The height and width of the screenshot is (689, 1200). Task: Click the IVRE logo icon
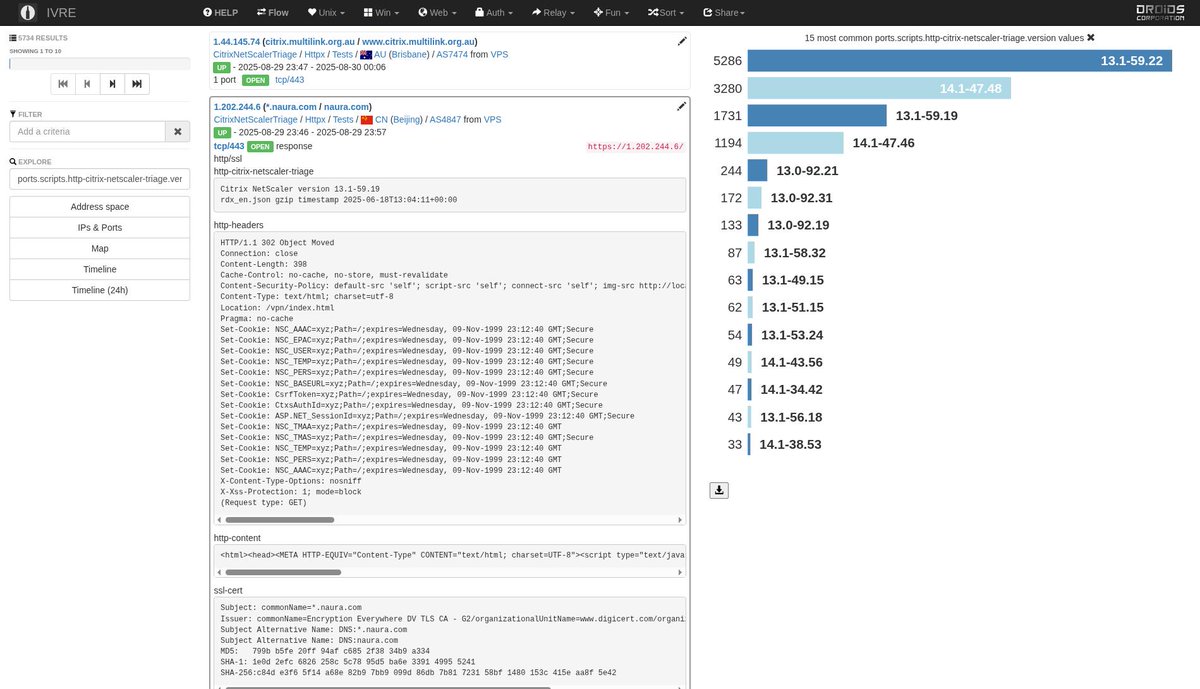(26, 13)
